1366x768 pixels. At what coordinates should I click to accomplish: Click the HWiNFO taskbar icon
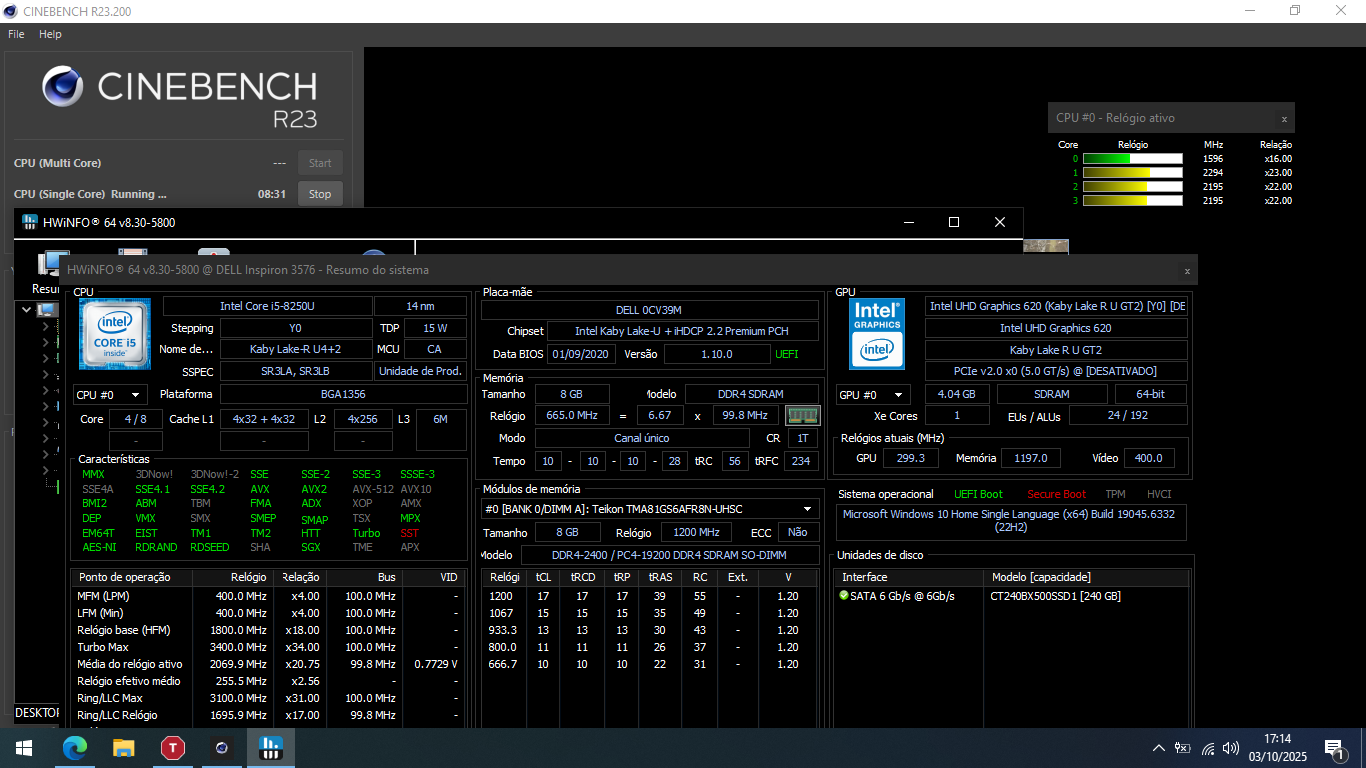point(271,747)
